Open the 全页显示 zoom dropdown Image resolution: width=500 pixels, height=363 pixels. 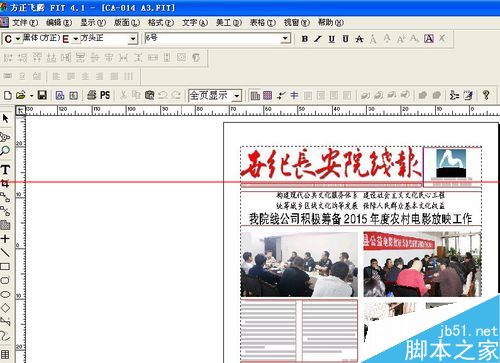coord(237,96)
